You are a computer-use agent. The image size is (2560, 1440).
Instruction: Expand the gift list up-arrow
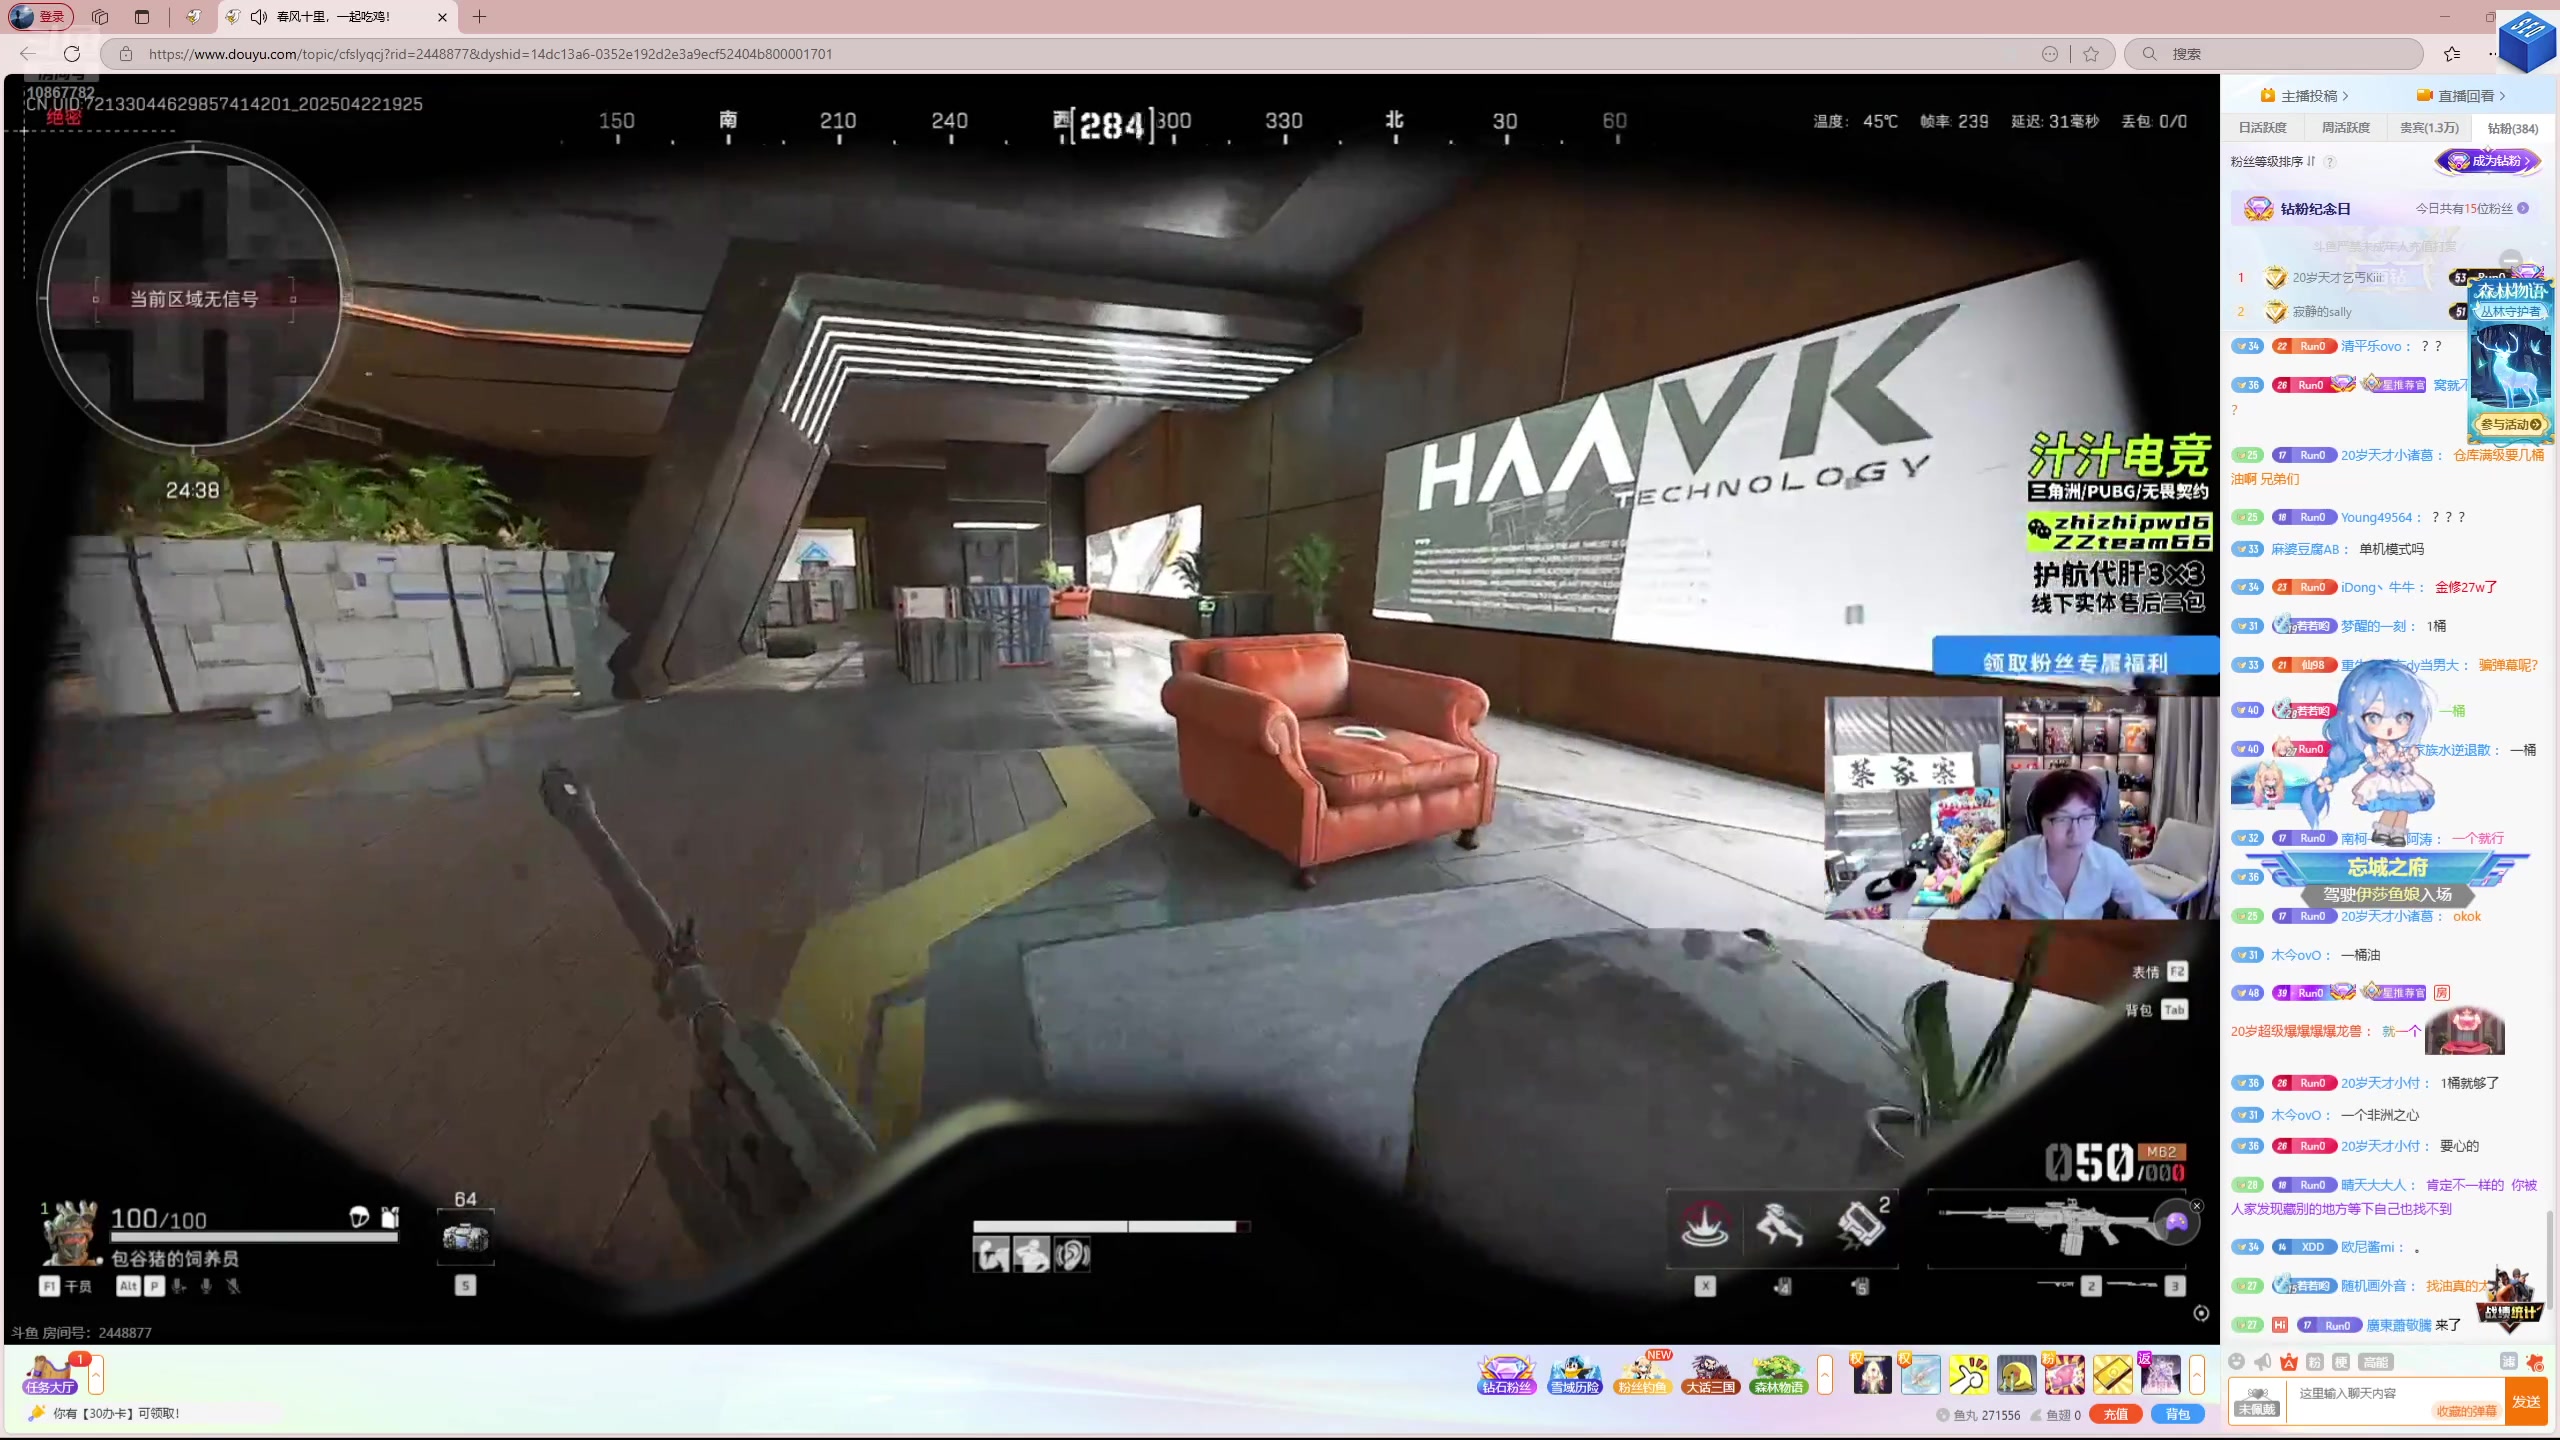pyautogui.click(x=2197, y=1375)
